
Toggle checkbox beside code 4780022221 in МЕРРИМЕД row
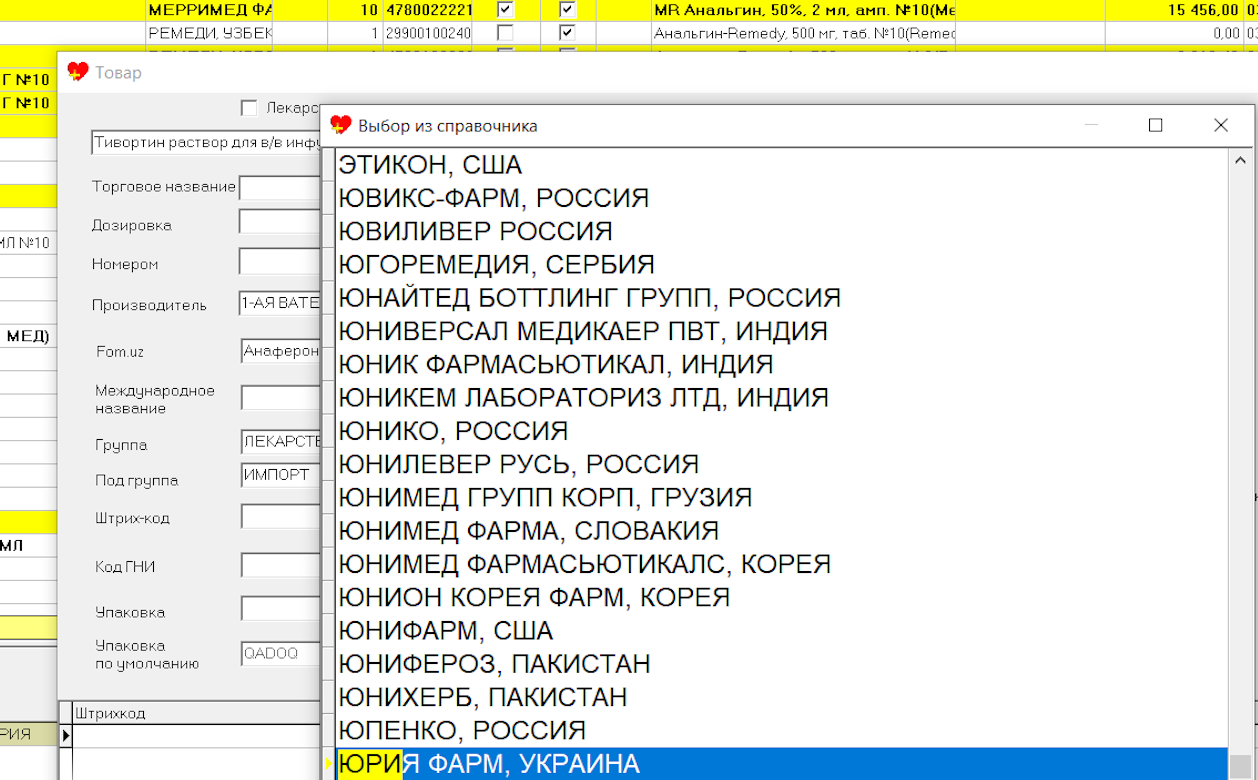(x=506, y=10)
